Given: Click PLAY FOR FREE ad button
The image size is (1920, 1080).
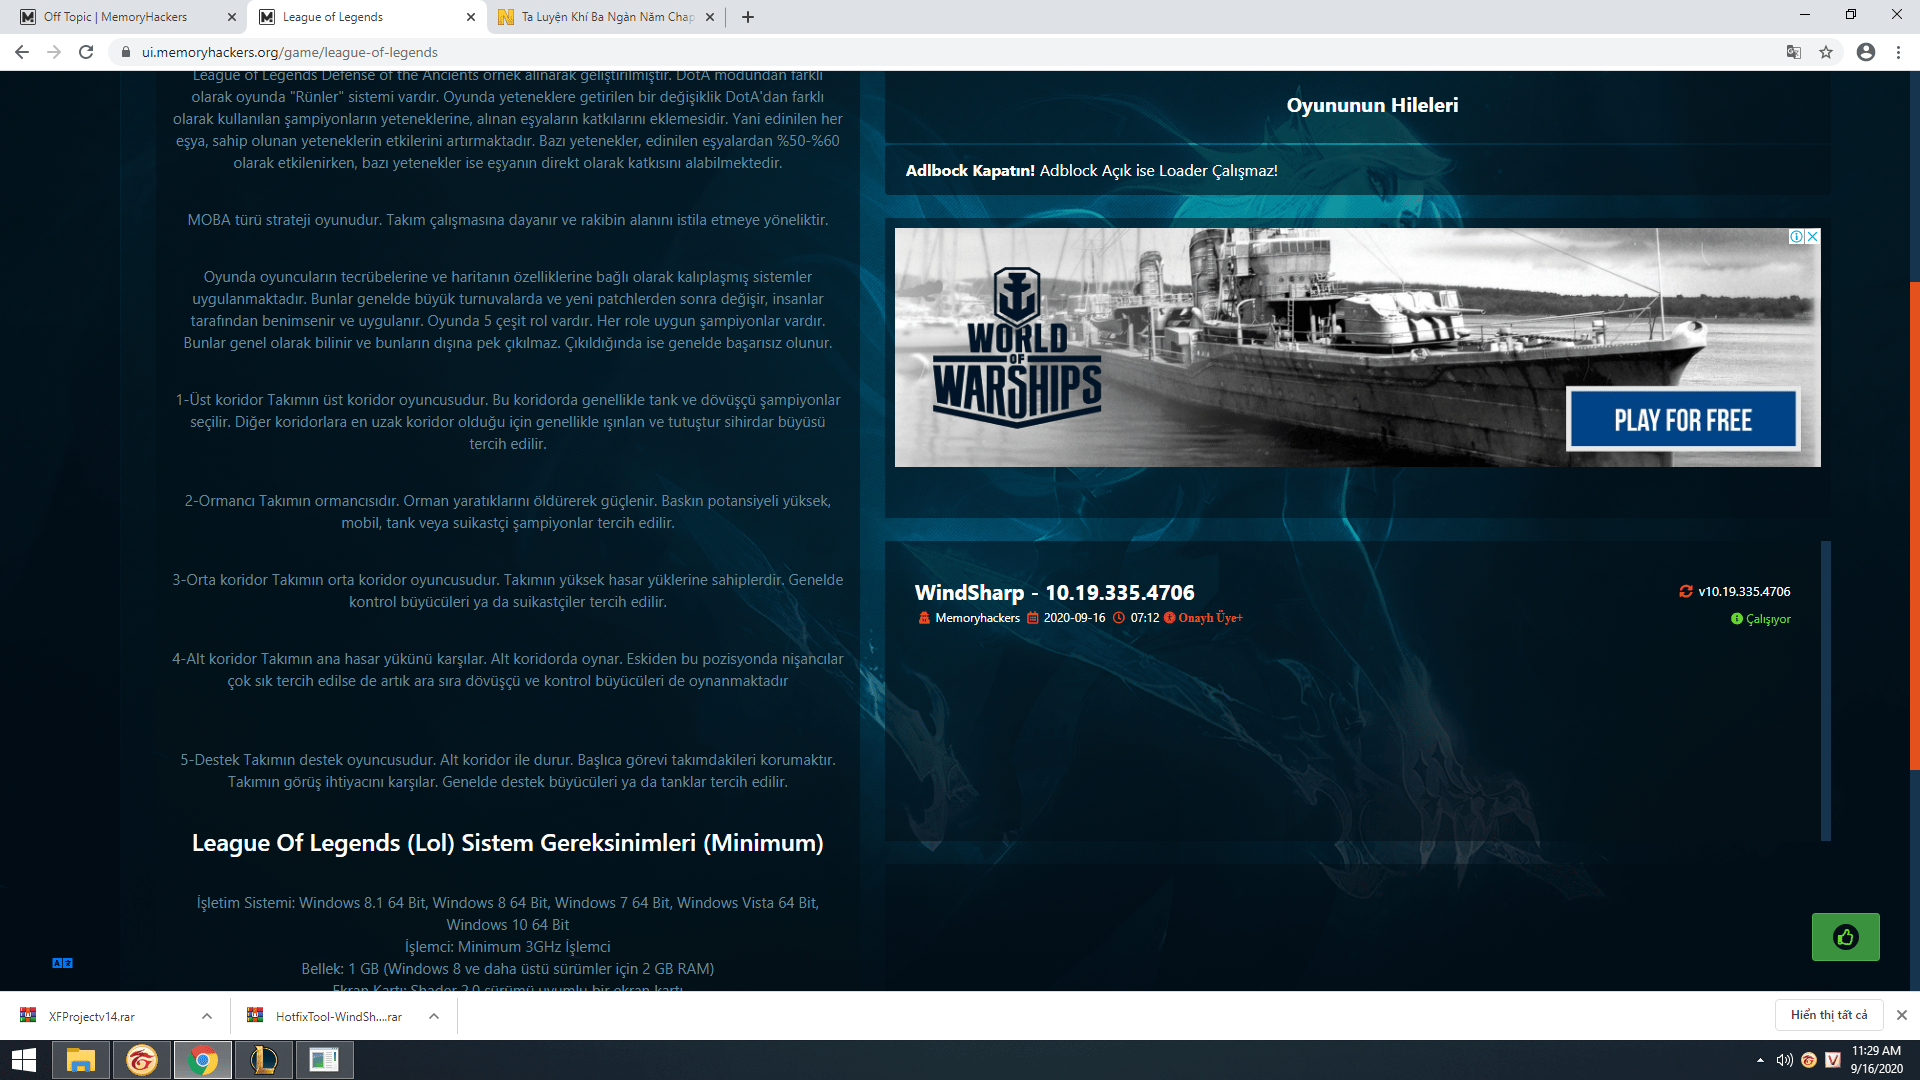Looking at the screenshot, I should click(x=1683, y=420).
